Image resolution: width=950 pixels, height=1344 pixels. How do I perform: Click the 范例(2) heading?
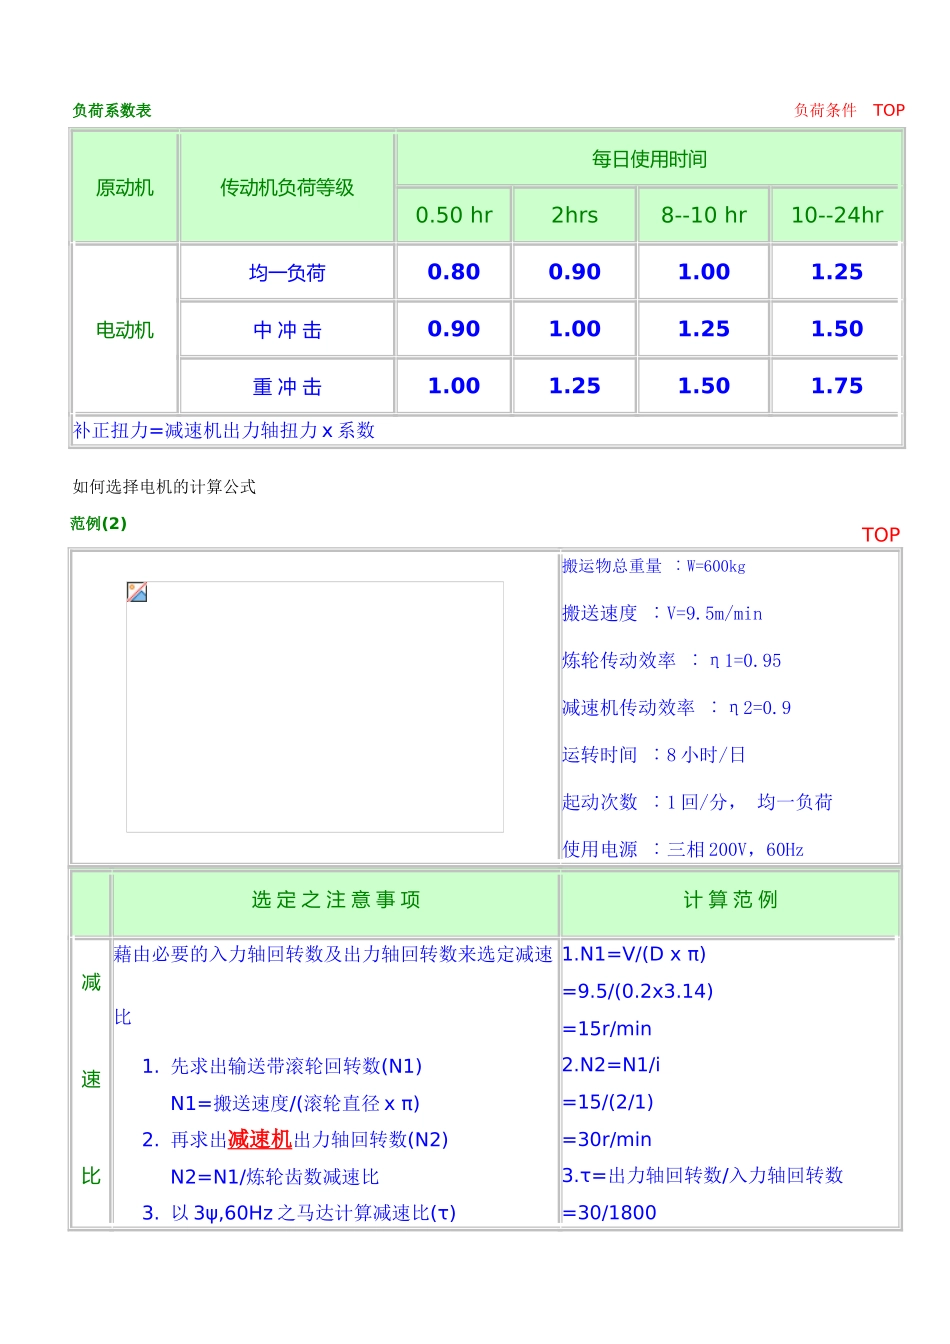99,523
